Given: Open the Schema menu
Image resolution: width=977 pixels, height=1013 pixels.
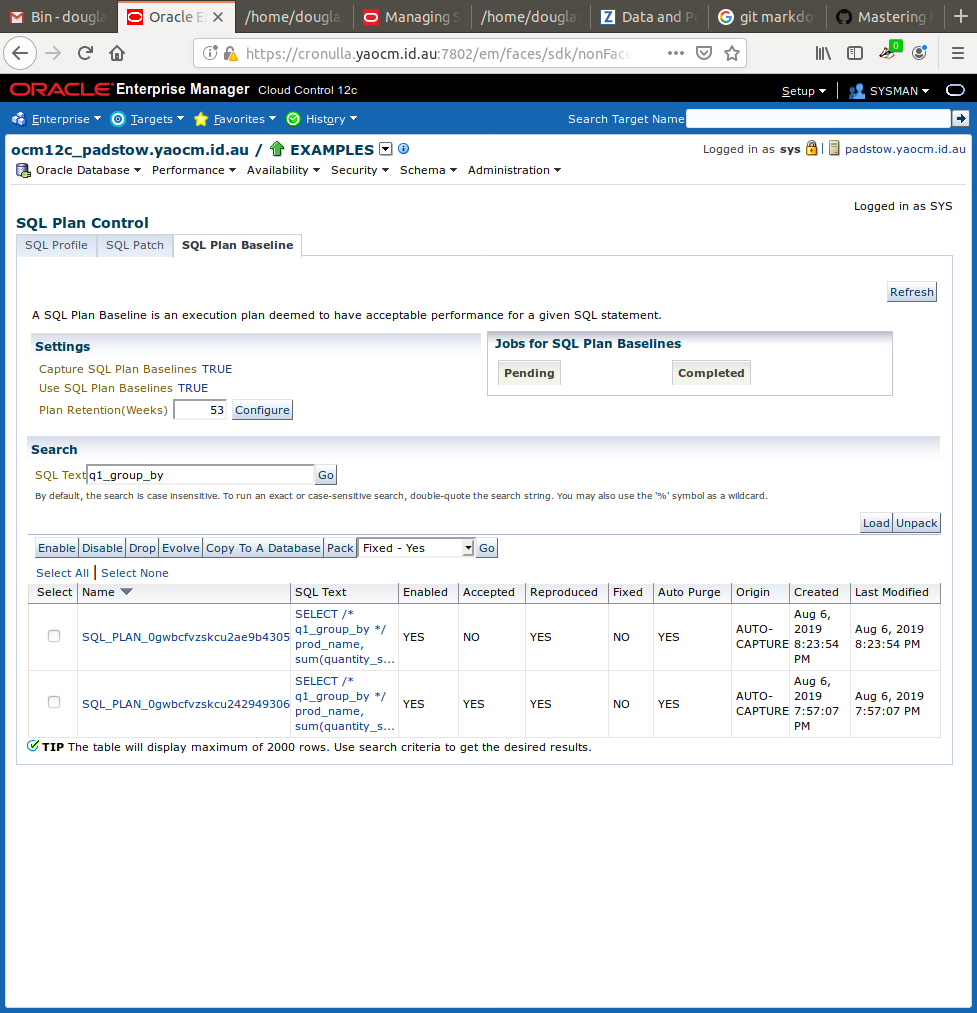Looking at the screenshot, I should pyautogui.click(x=428, y=170).
